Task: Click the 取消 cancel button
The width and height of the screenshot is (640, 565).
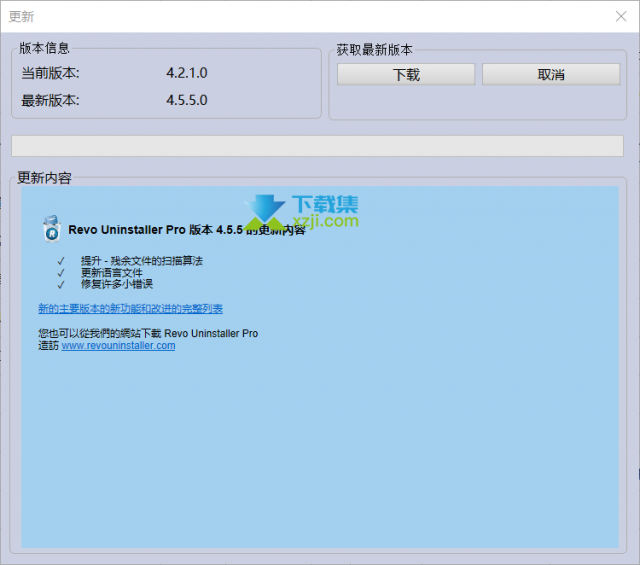Action: tap(551, 74)
